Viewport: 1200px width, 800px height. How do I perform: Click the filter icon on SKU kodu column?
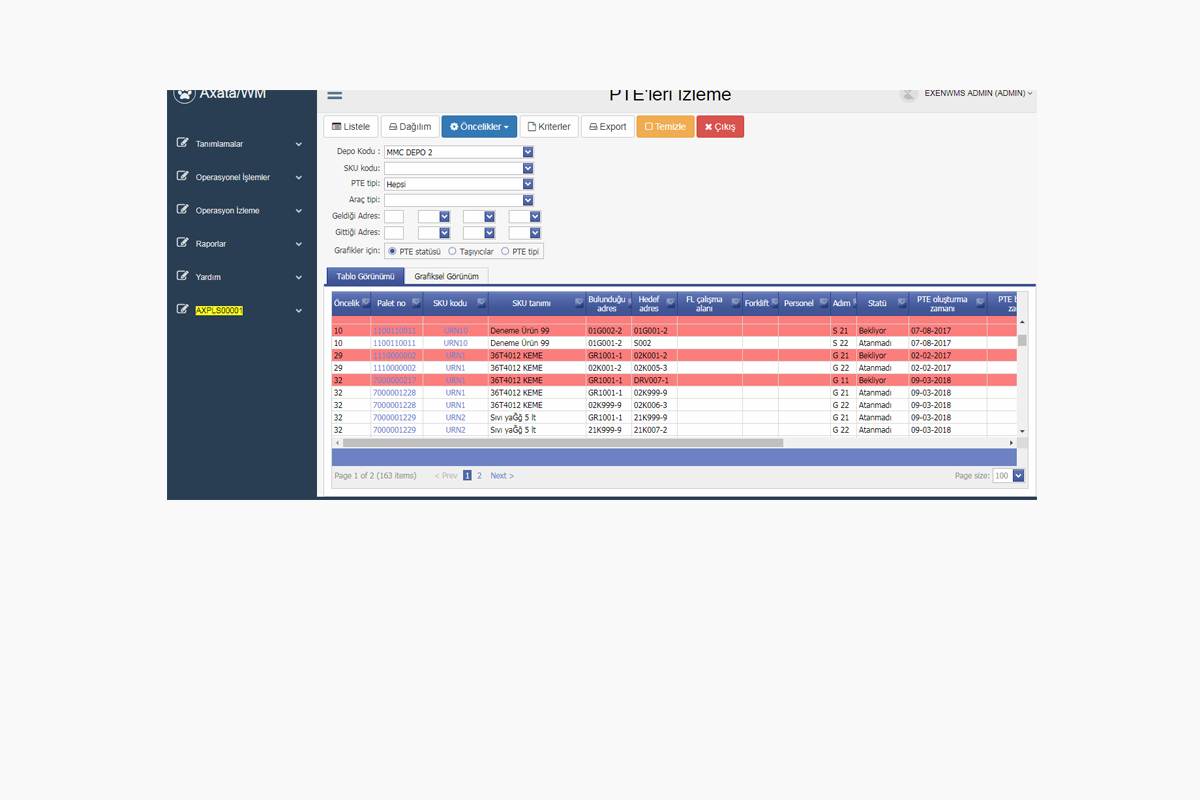point(481,302)
